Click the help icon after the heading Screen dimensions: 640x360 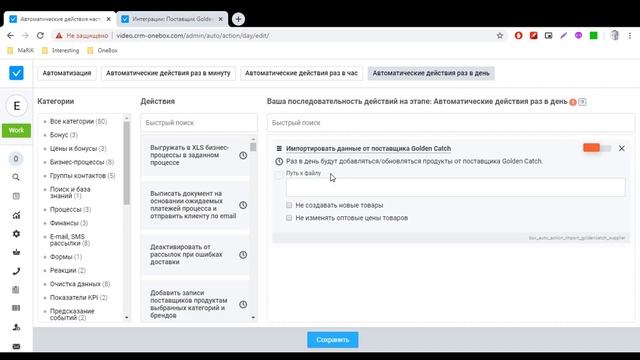[x=582, y=102]
